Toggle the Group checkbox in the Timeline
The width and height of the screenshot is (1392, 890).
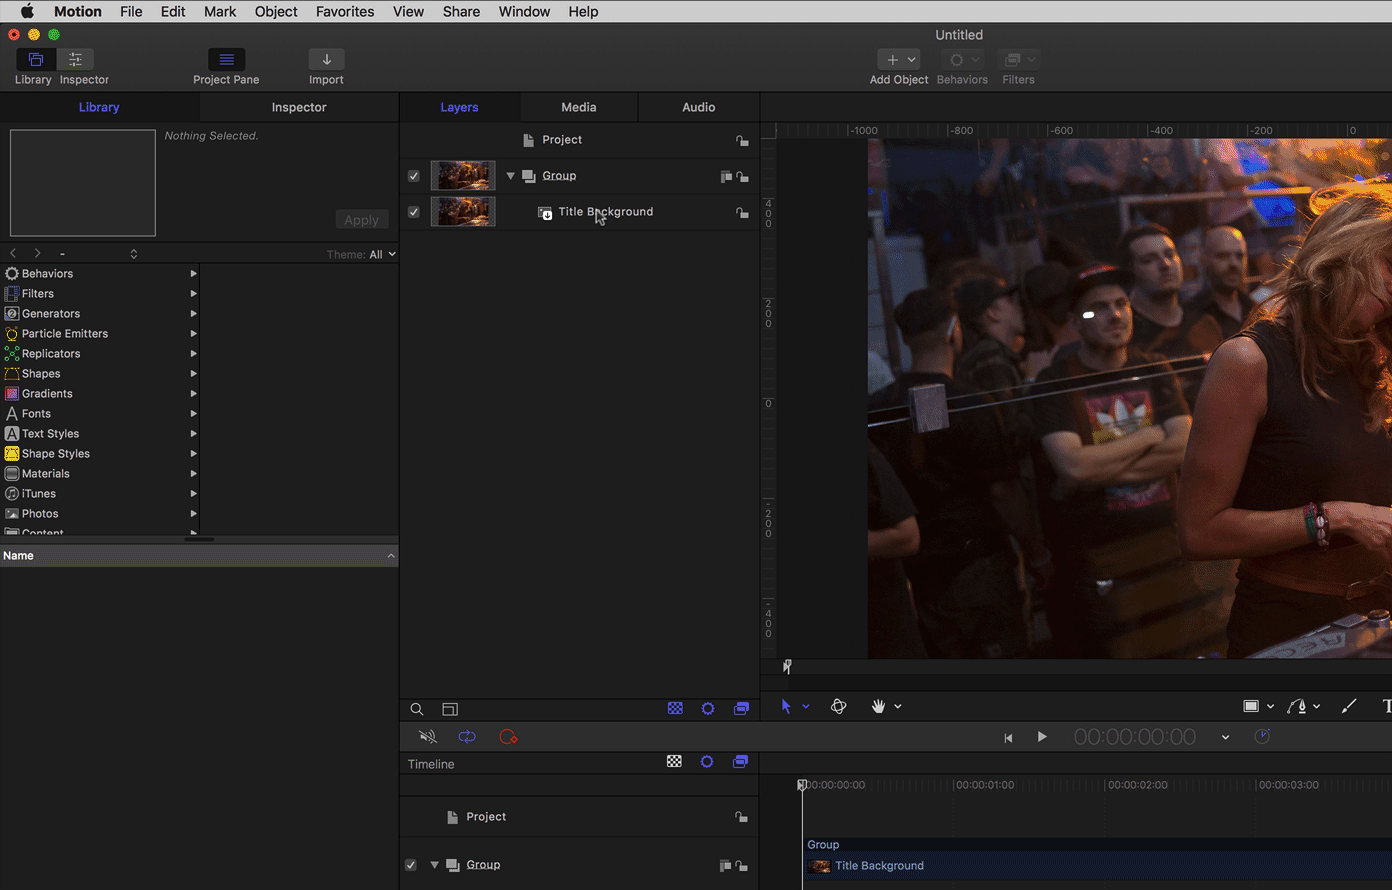tap(411, 865)
